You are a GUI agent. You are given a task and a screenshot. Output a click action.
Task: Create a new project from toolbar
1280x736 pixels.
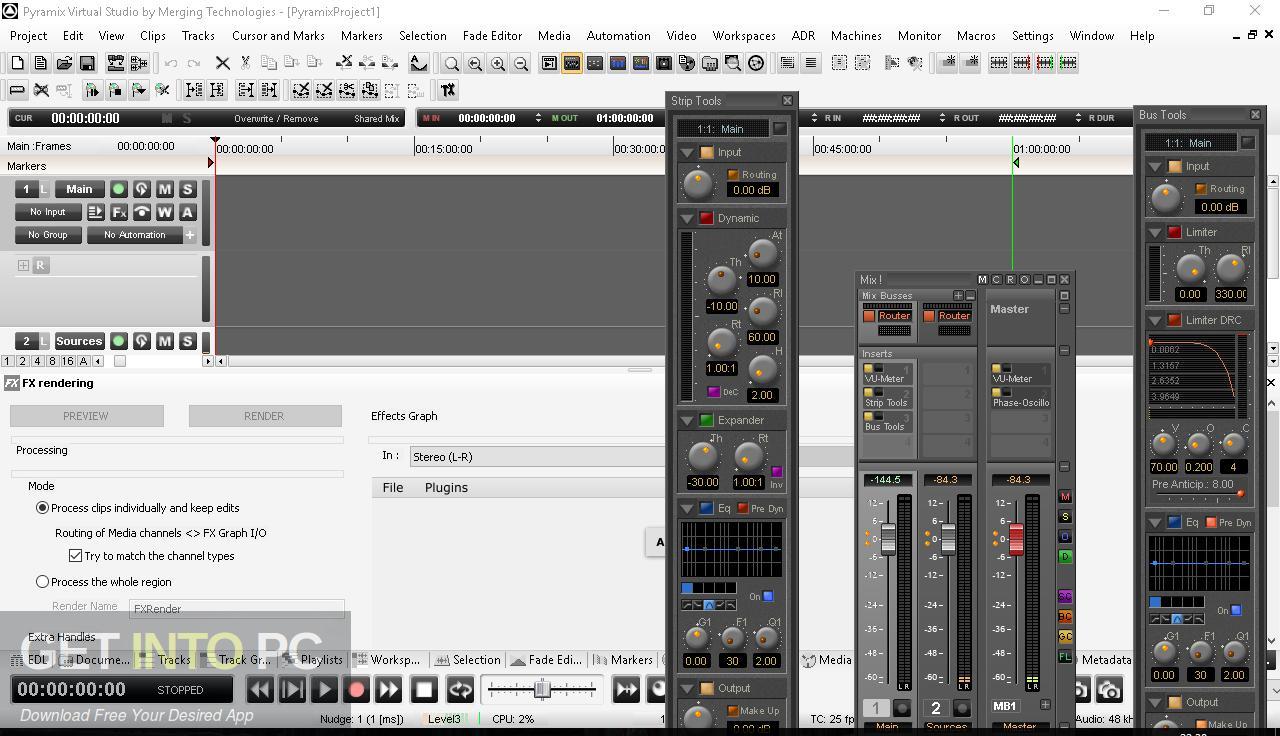pos(17,63)
